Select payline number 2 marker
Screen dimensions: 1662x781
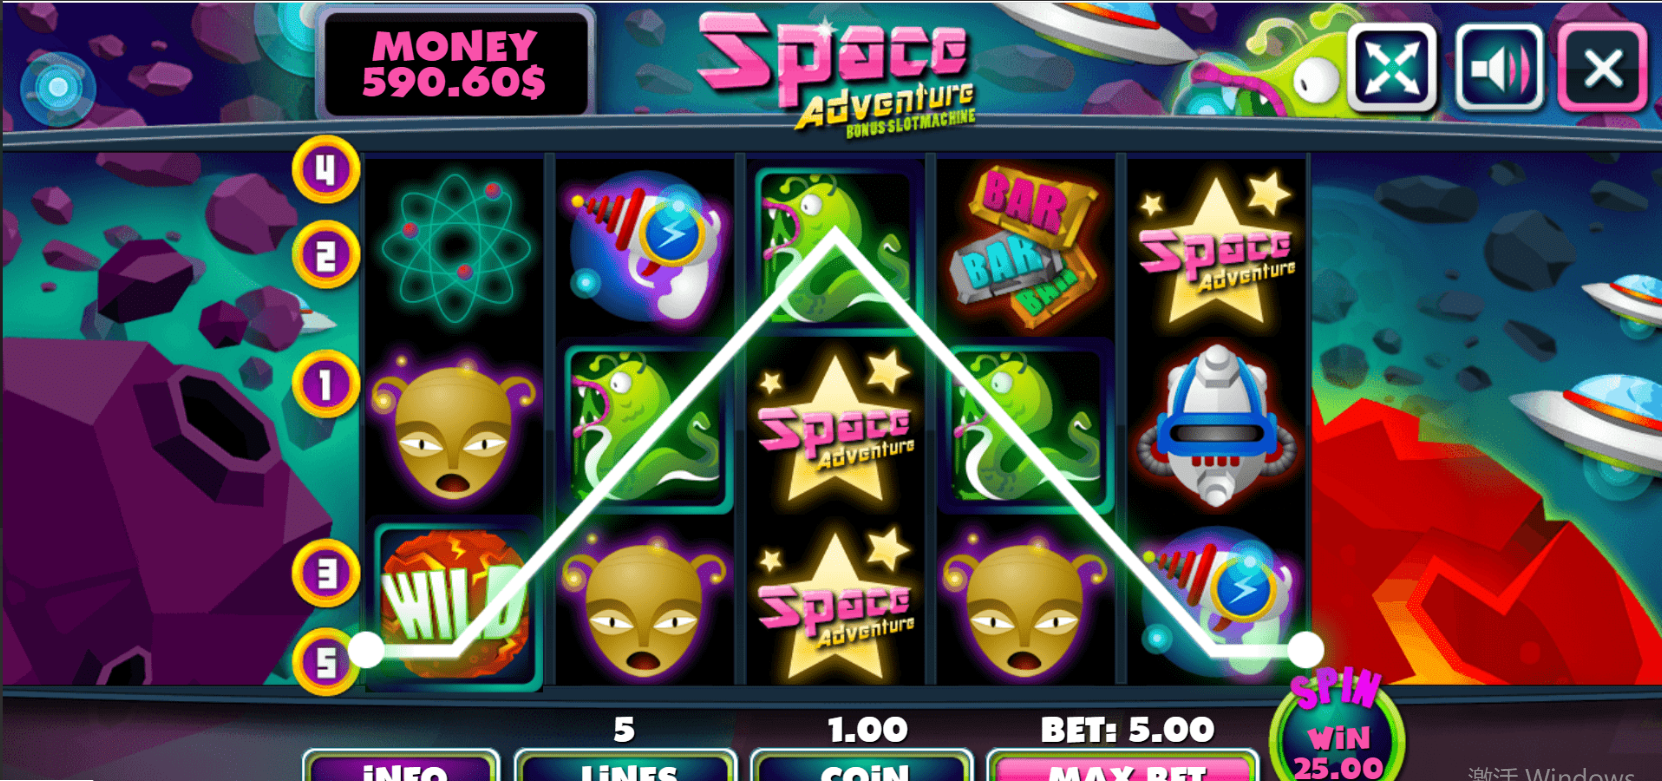pos(326,257)
